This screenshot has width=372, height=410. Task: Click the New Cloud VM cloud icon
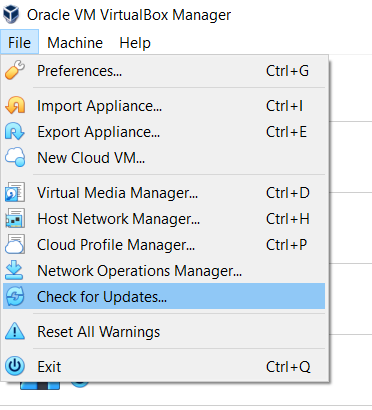[15, 157]
